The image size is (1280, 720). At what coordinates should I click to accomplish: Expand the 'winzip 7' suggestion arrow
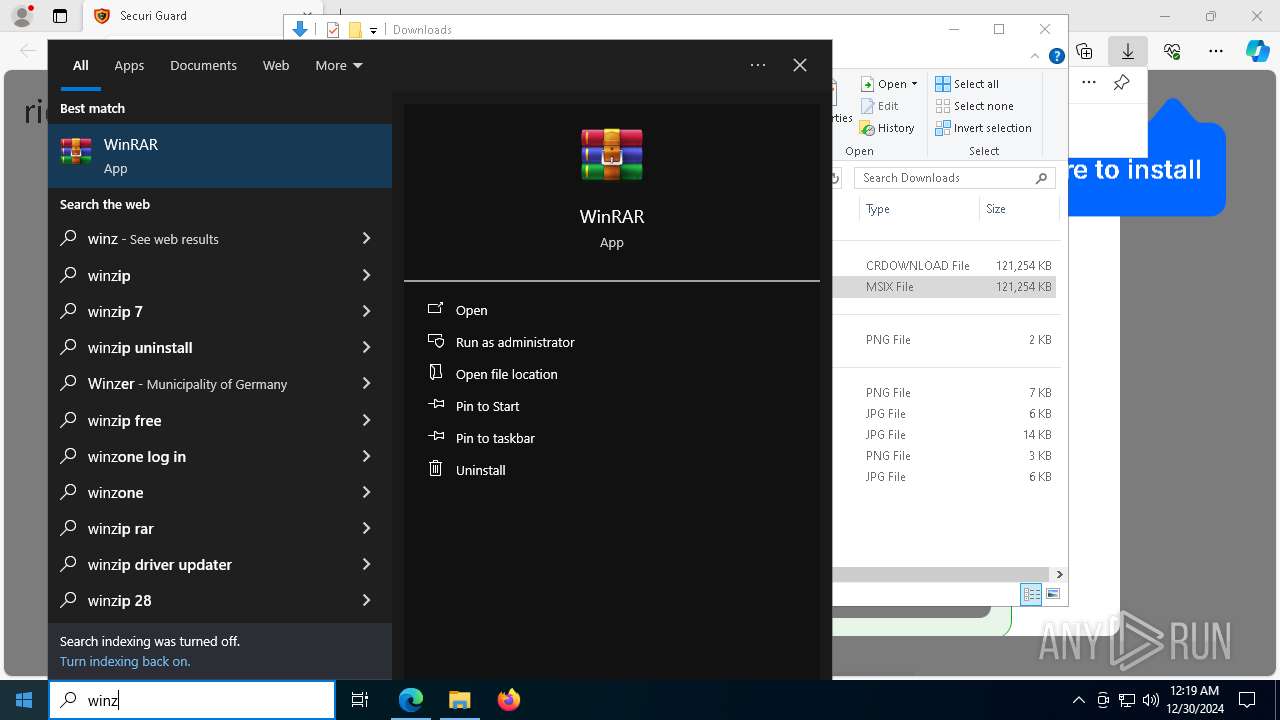pos(366,311)
